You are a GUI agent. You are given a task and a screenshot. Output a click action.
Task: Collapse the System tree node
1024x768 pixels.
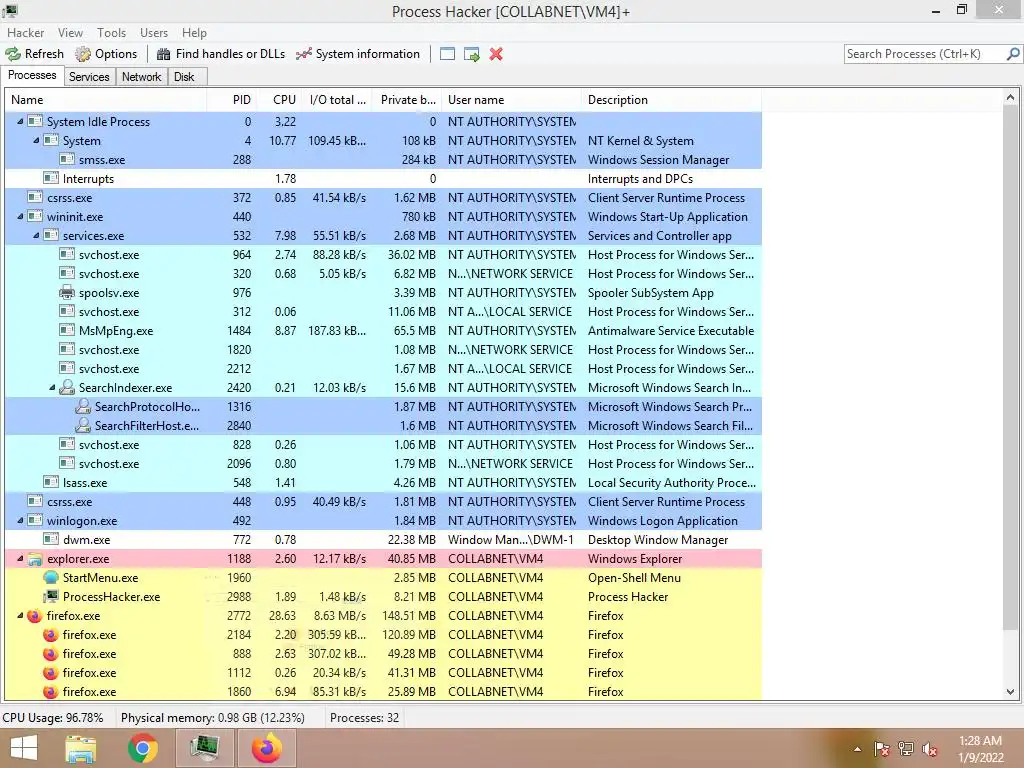point(36,140)
